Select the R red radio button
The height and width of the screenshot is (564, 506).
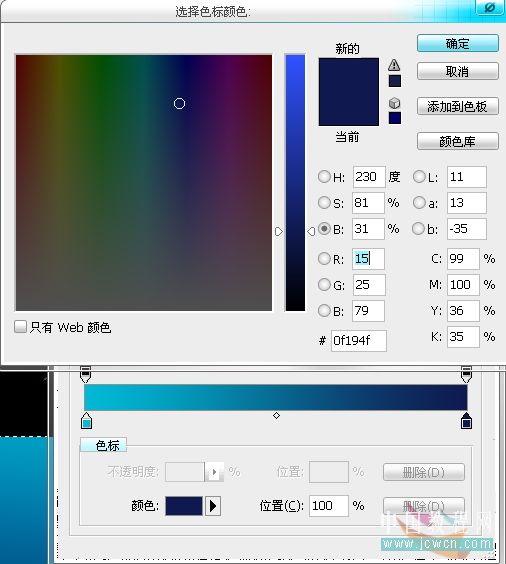tap(324, 258)
